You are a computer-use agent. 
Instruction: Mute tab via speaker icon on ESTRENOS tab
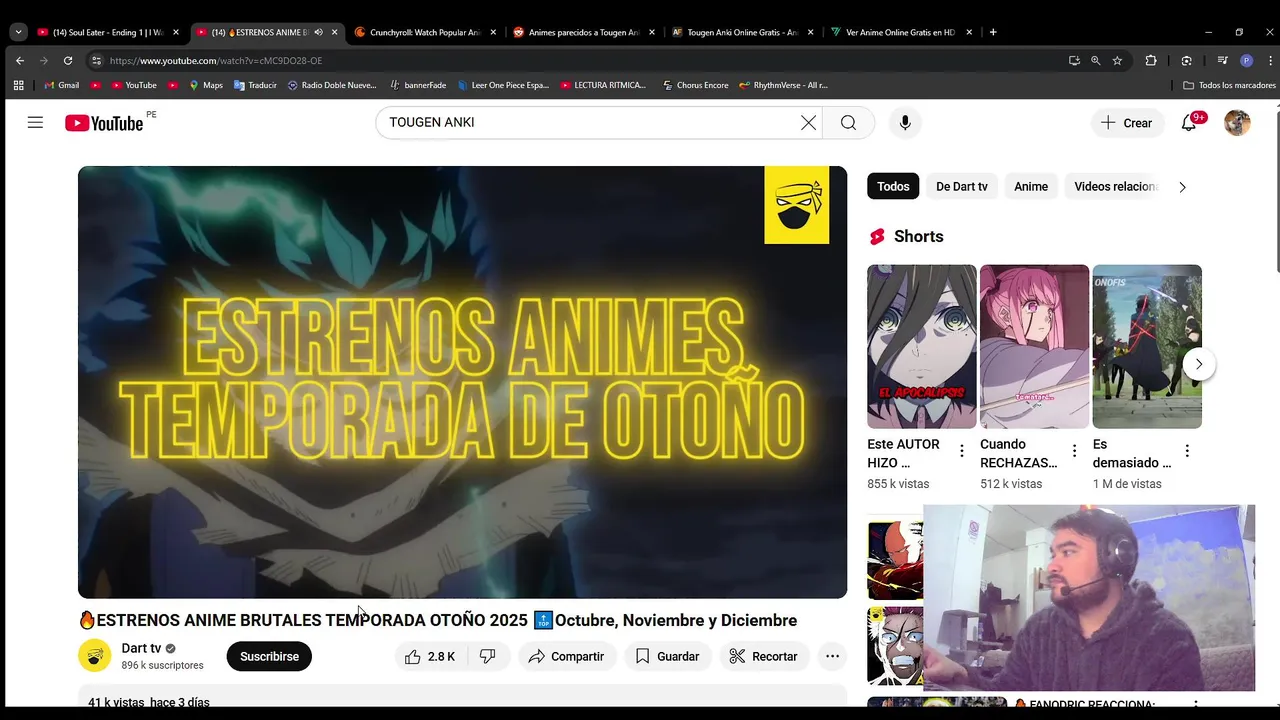click(x=318, y=32)
